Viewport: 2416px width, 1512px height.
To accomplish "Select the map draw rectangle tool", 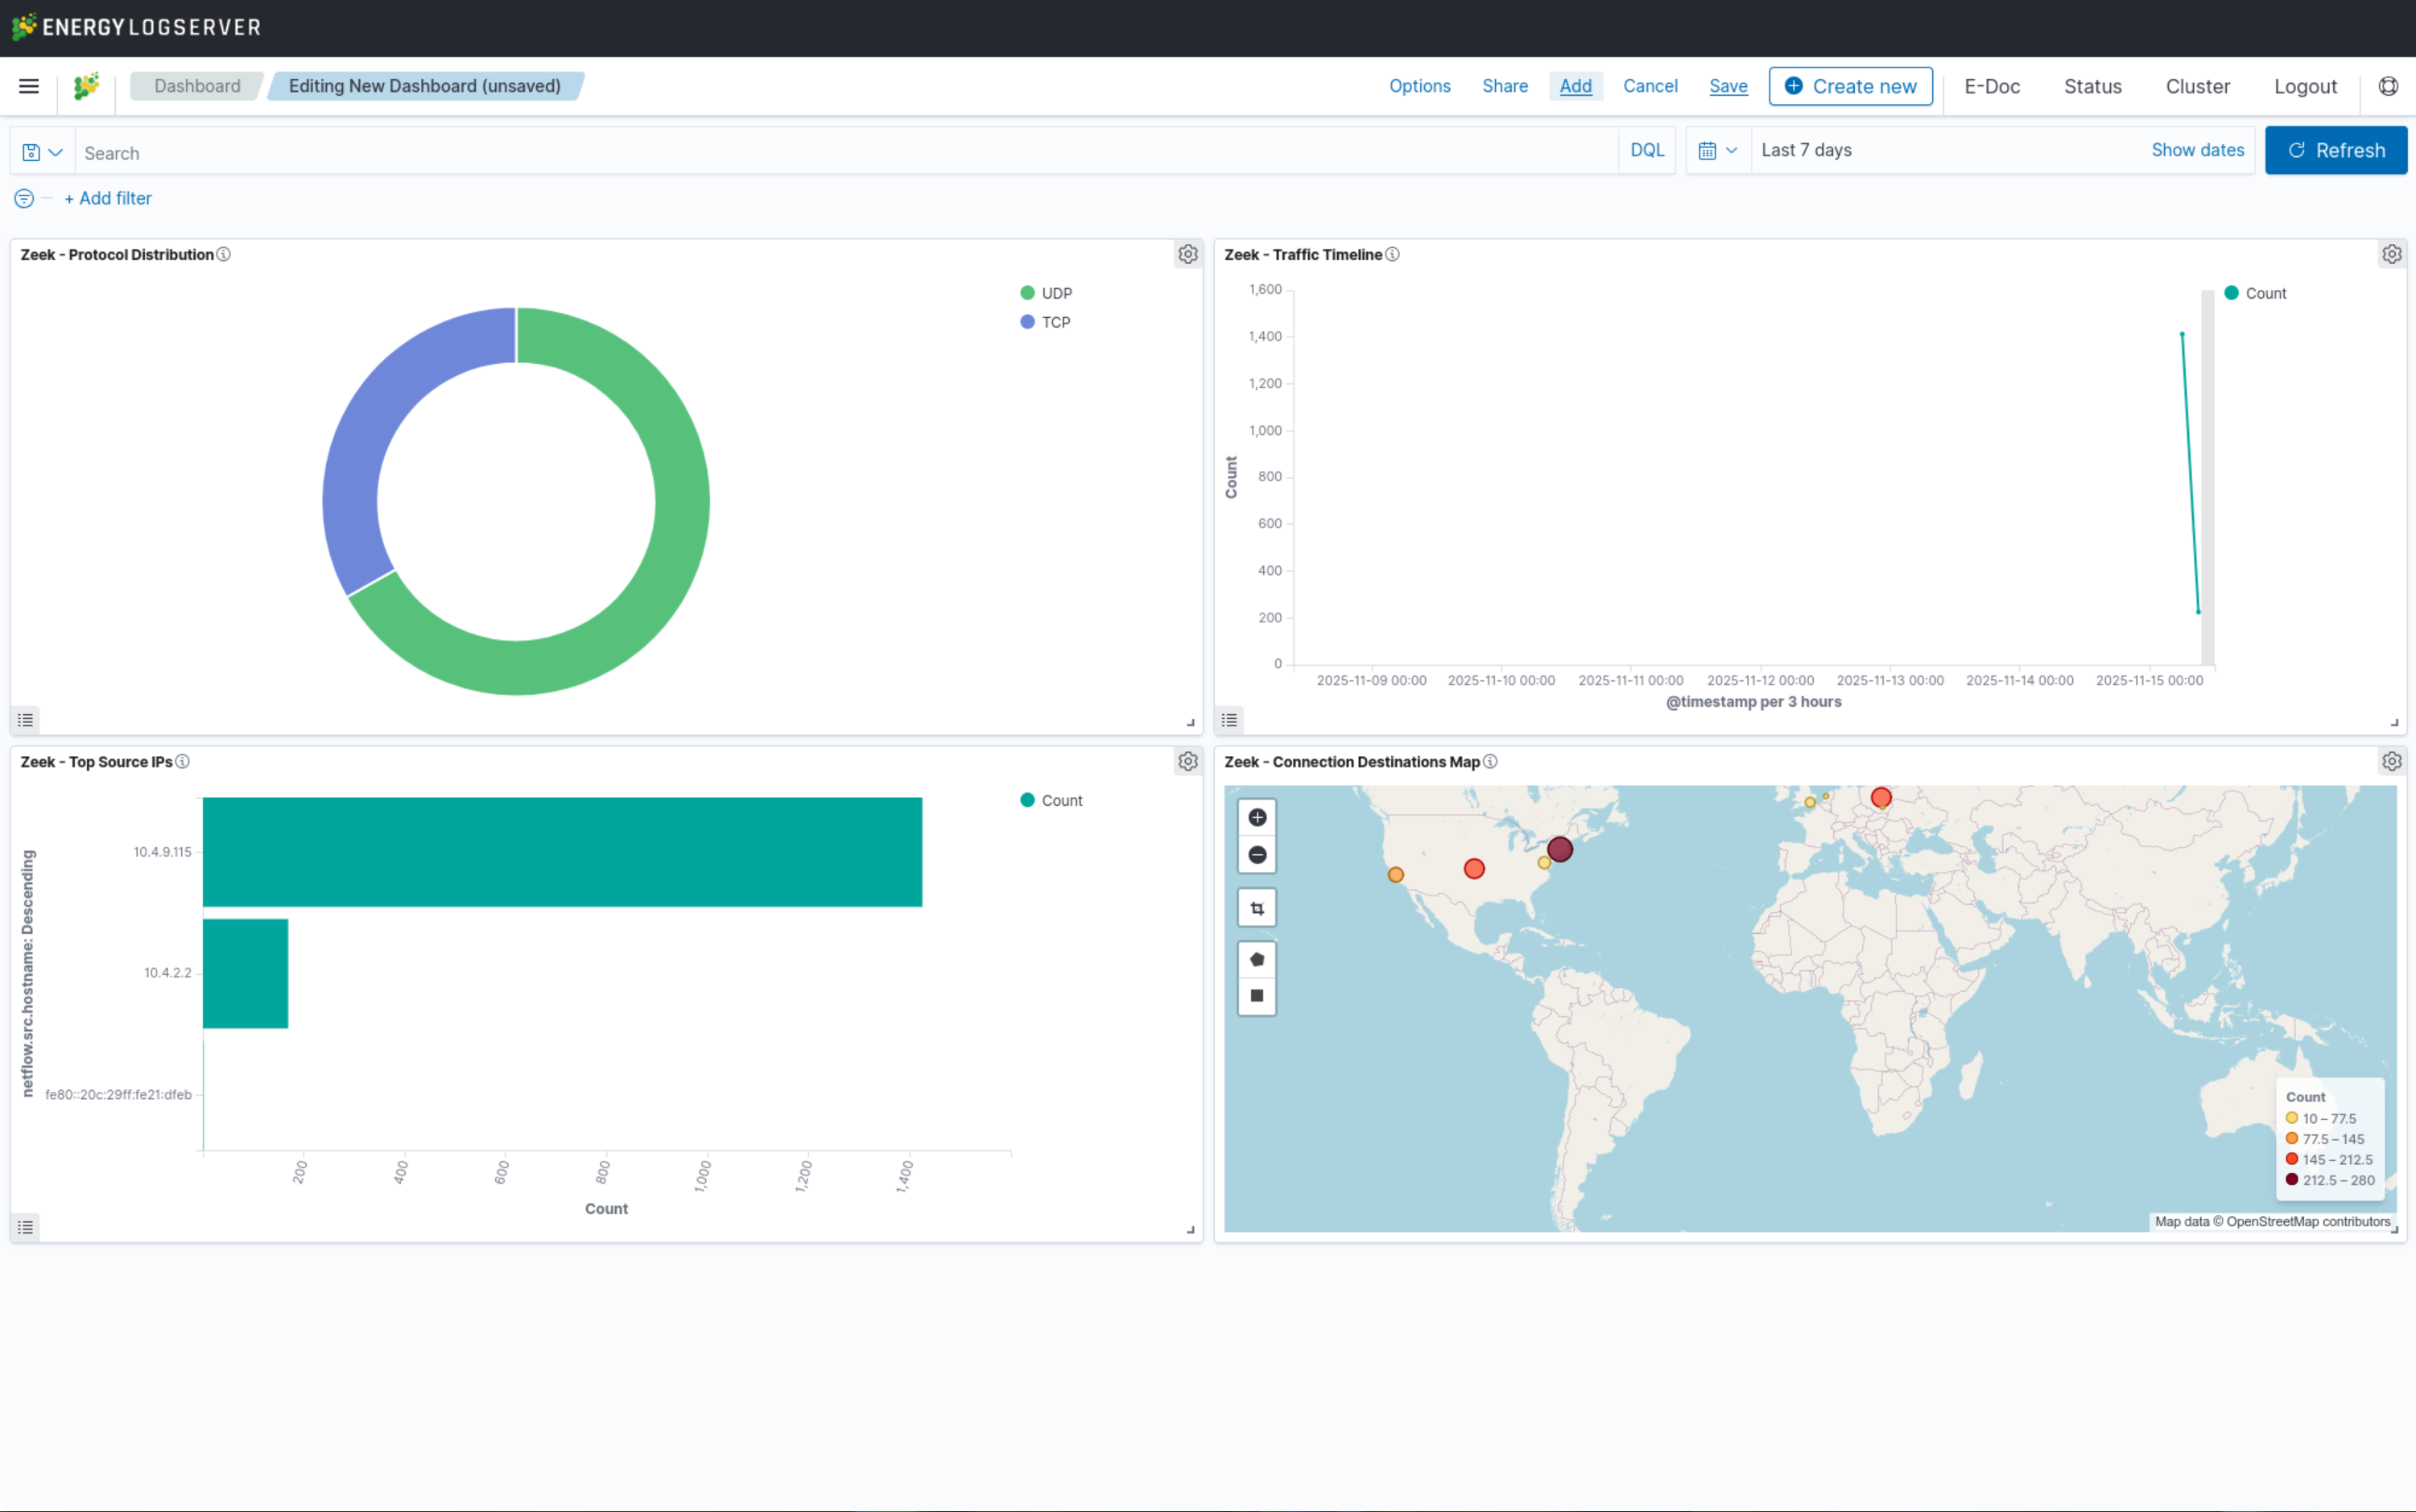I will click(x=1257, y=996).
